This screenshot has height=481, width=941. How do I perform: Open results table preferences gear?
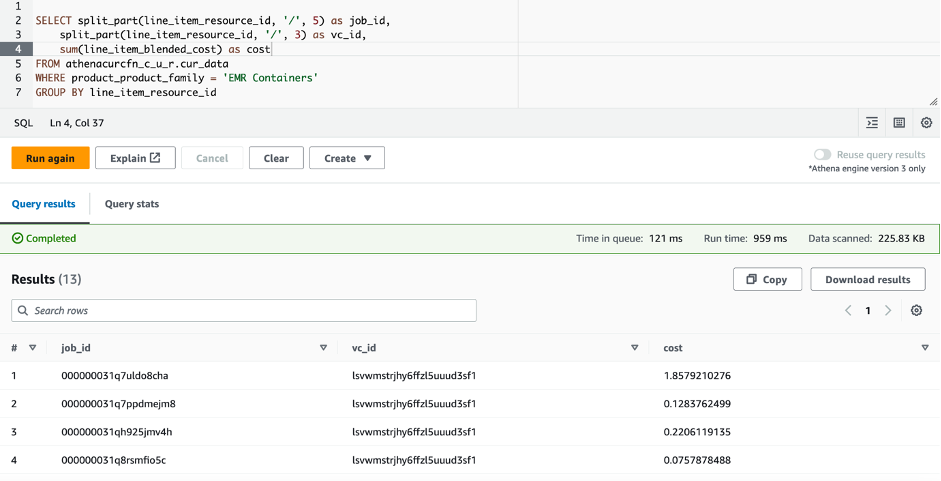916,310
